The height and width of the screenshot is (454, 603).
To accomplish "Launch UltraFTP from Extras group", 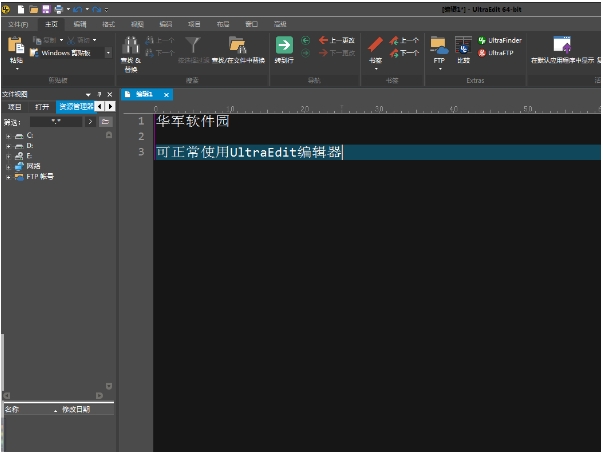I will coord(496,53).
